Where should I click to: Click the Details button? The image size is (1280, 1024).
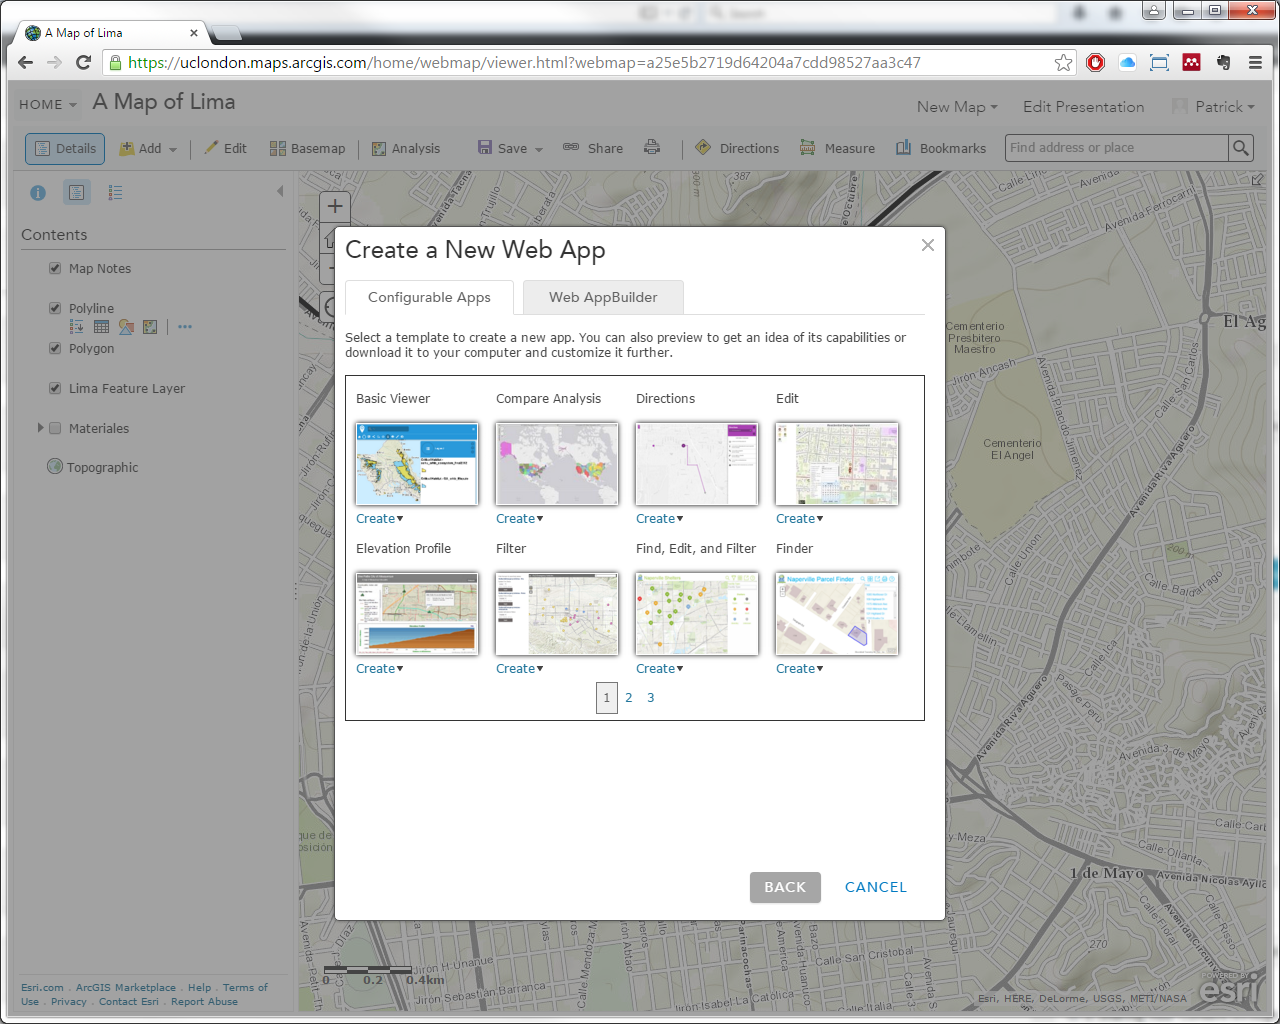coord(65,148)
